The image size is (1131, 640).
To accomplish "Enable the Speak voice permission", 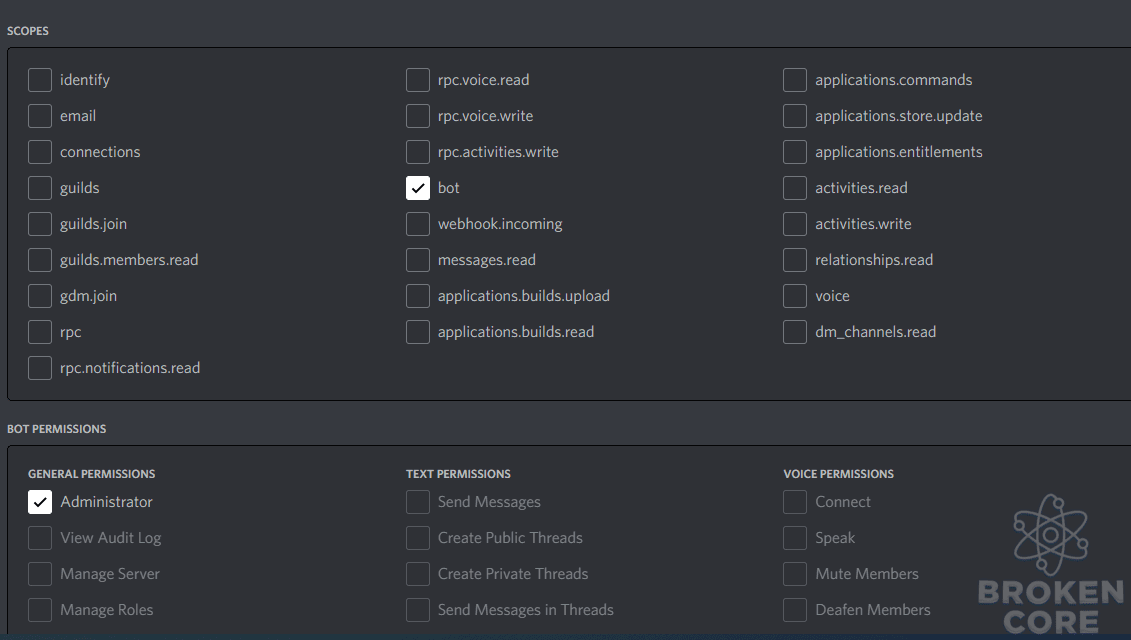I will click(795, 538).
